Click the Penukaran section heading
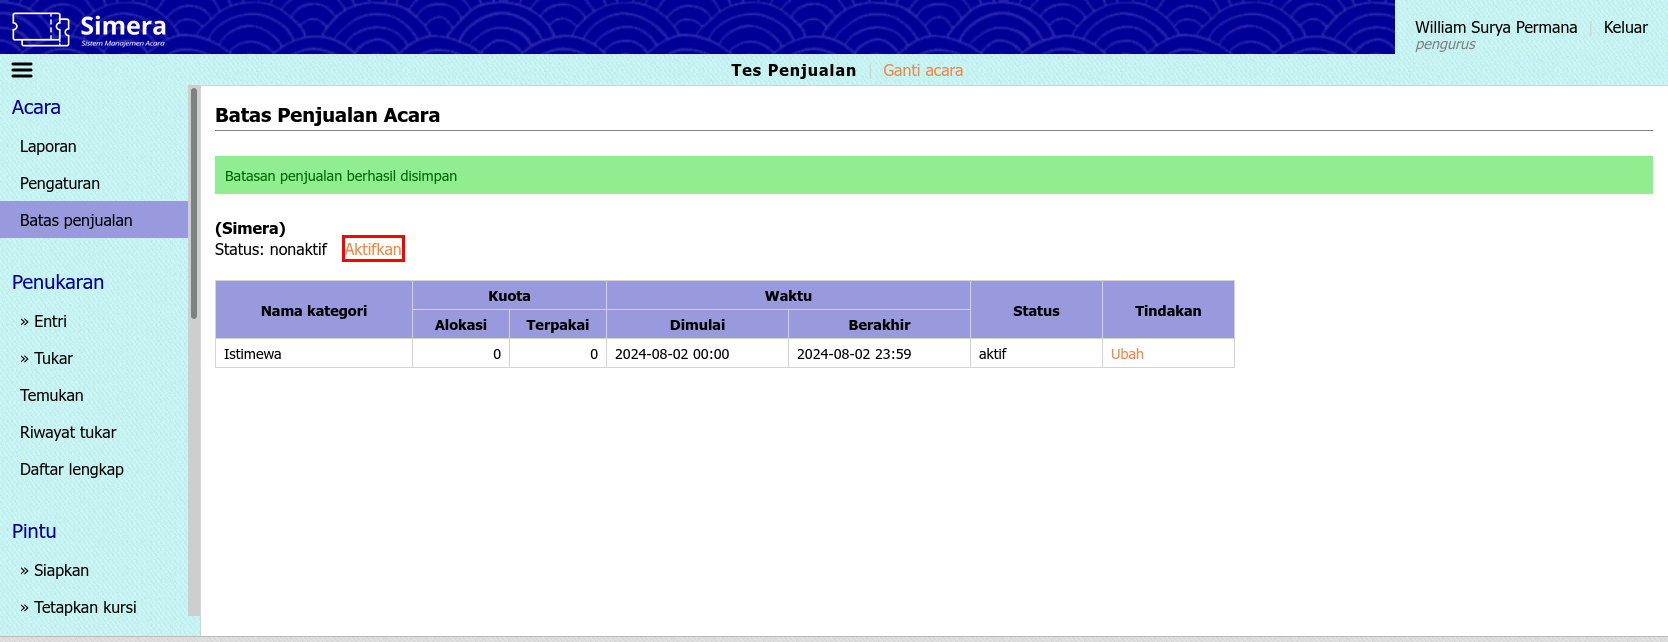 click(58, 282)
